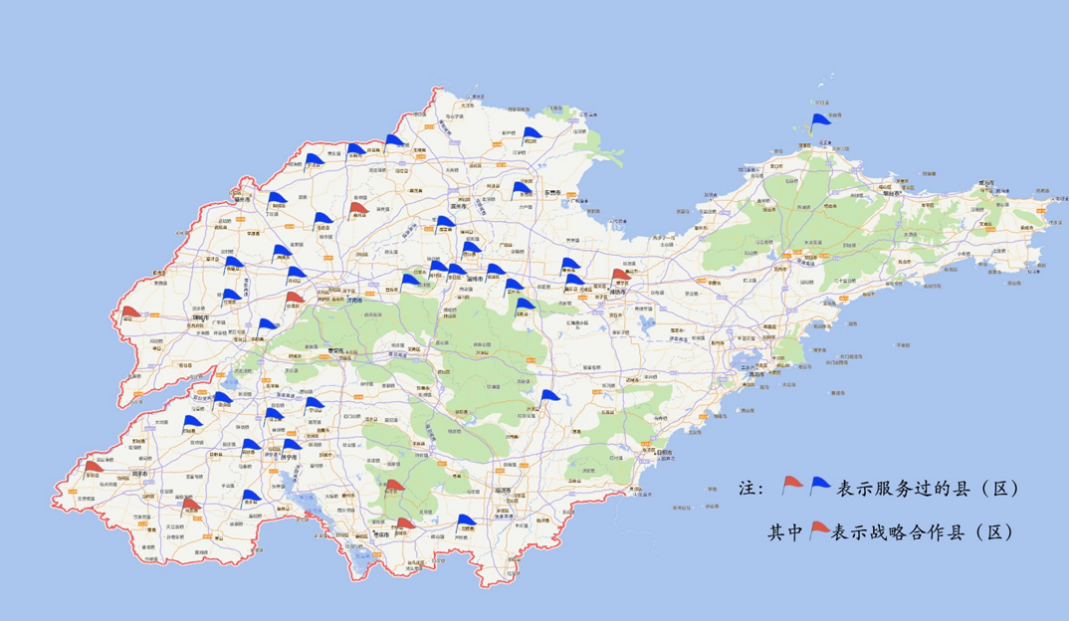The image size is (1069, 621).
Task: Click the blue flag on the island north of Yantai
Action: point(820,120)
